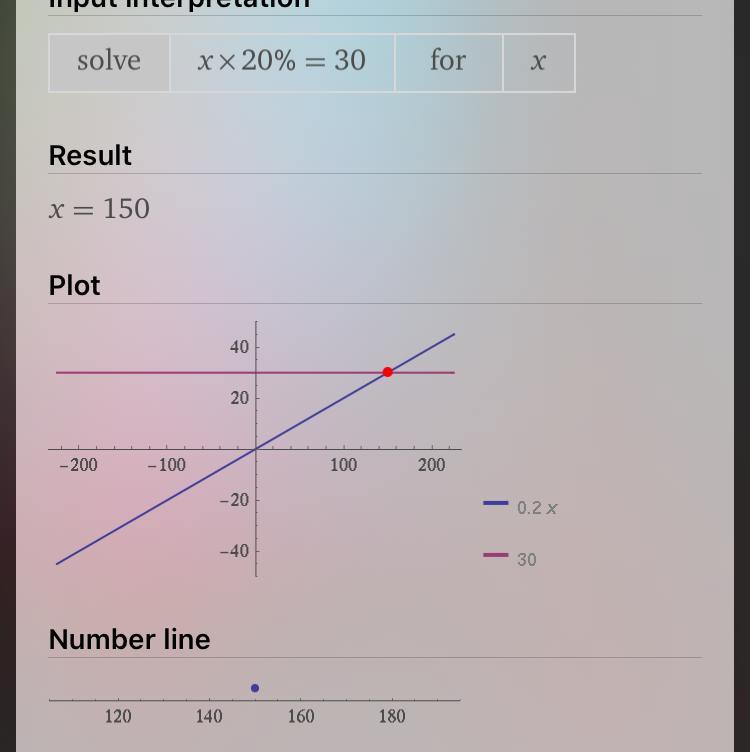750x752 pixels.
Task: Click the "Plot" section heading
Action: [74, 286]
